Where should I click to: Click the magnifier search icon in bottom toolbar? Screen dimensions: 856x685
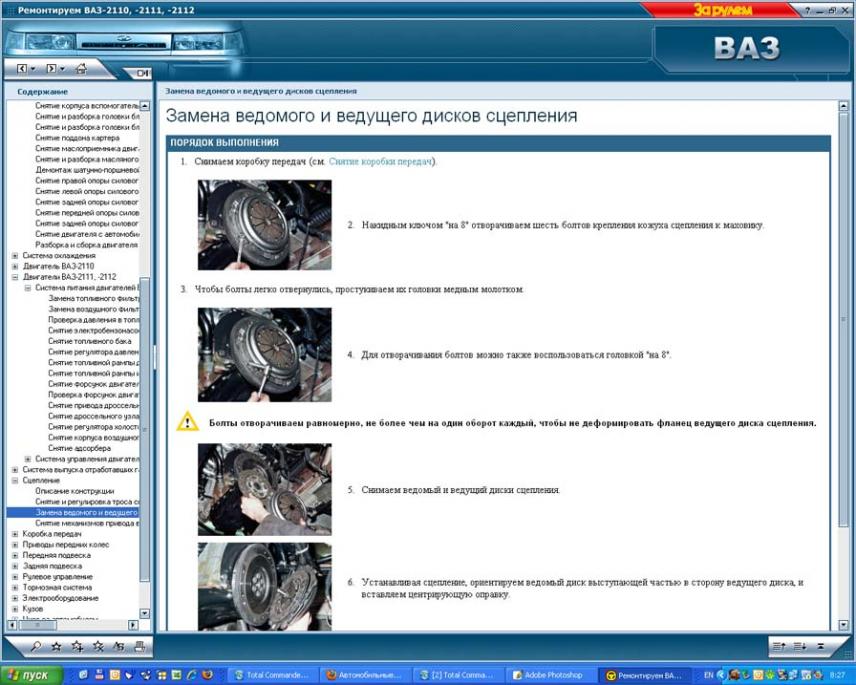click(x=36, y=647)
